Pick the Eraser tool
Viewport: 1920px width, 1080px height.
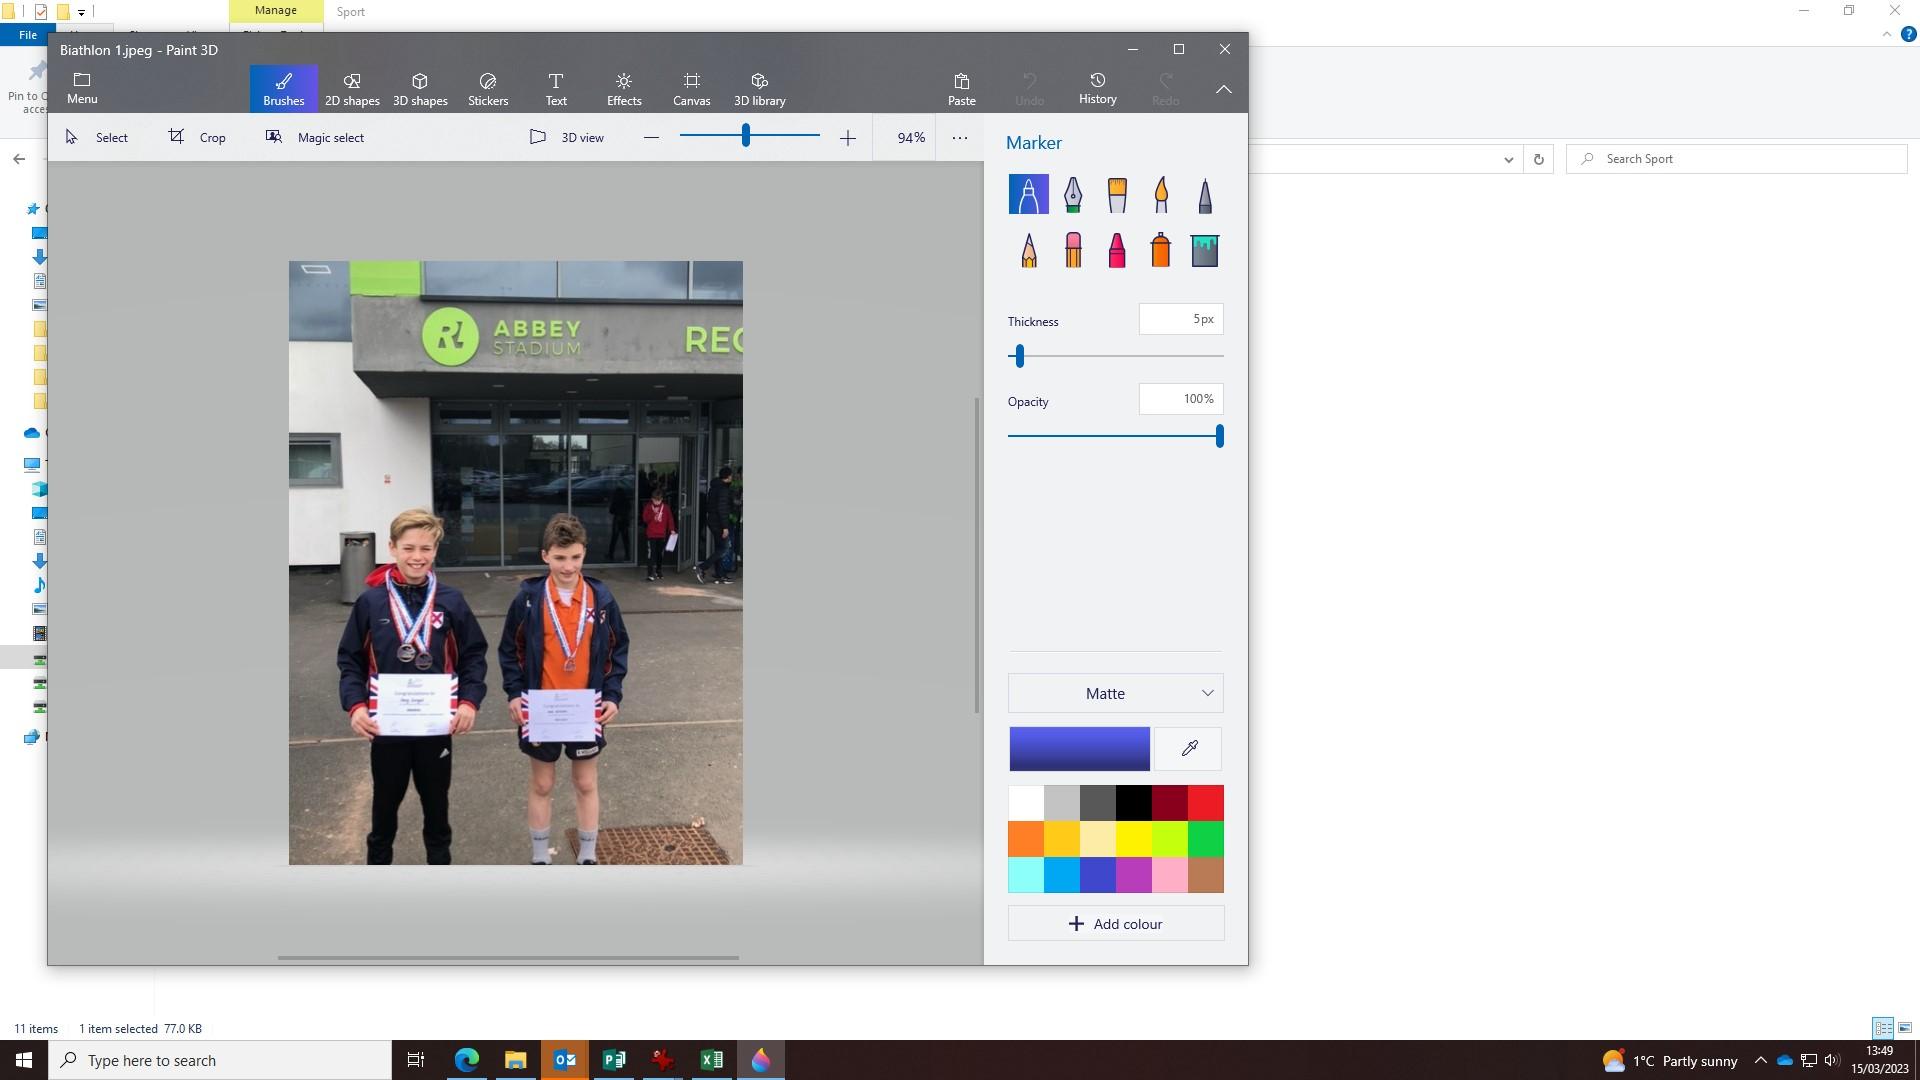click(x=1072, y=250)
